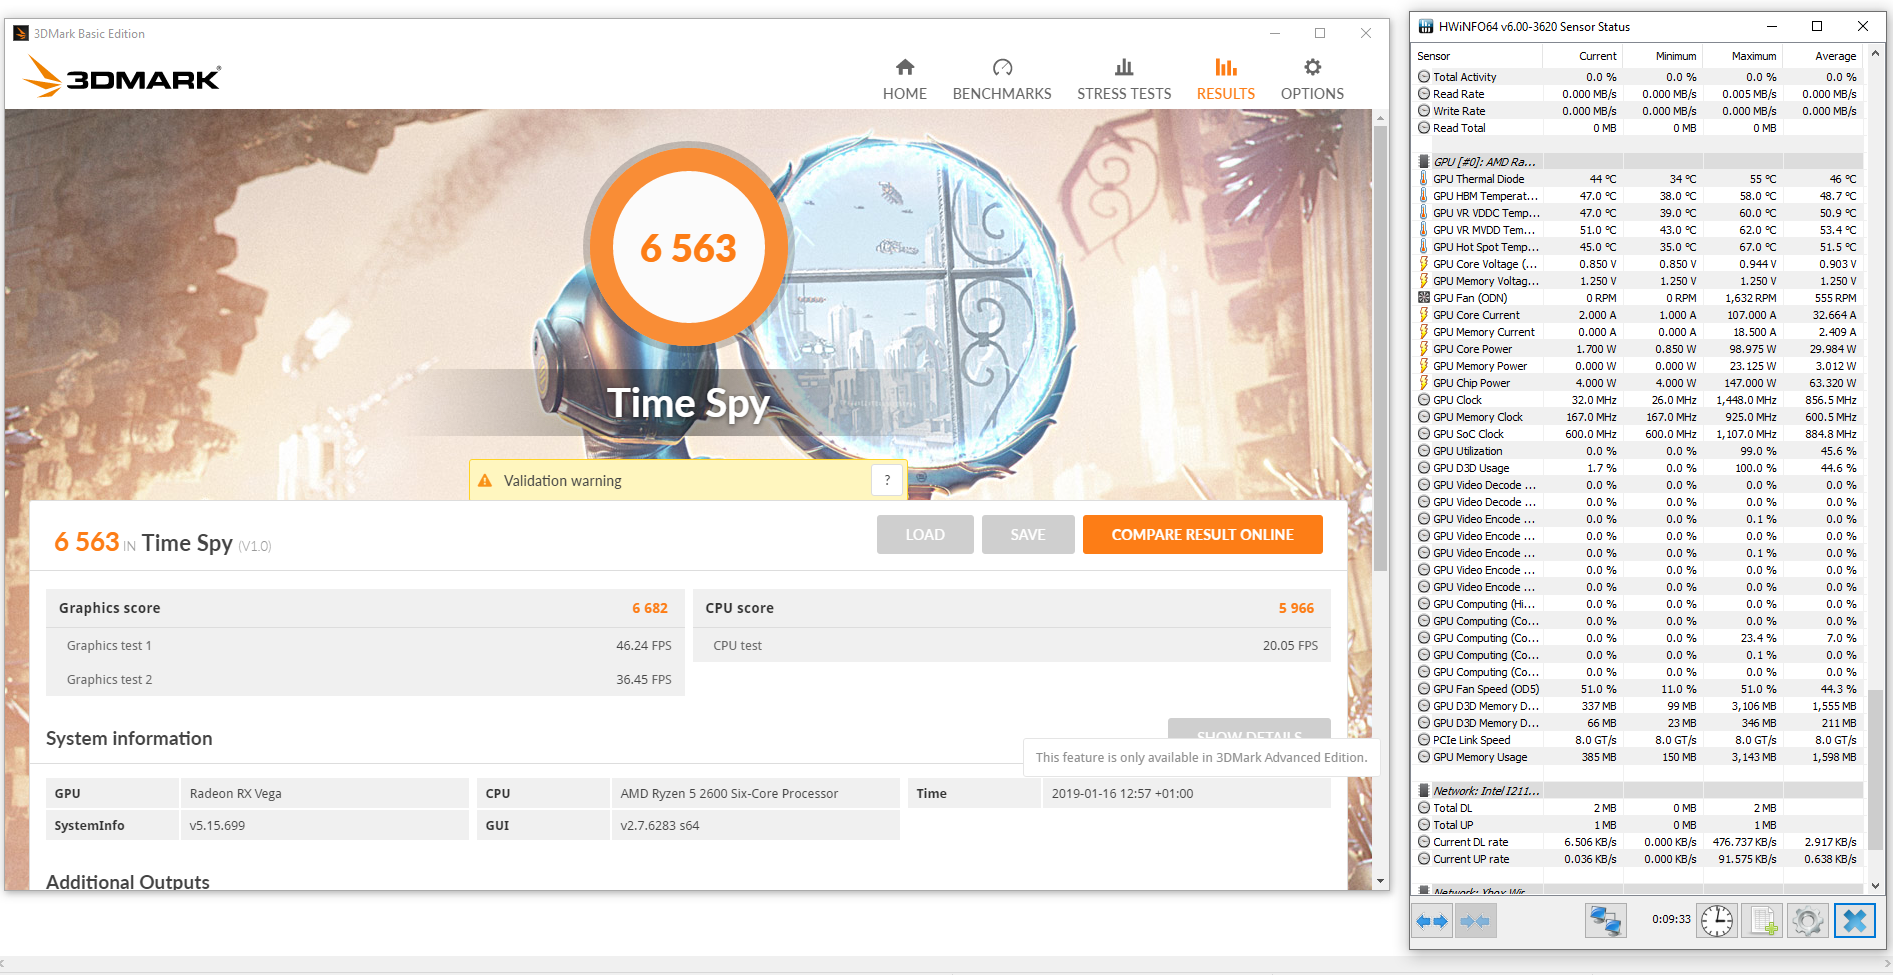The image size is (1893, 975).
Task: Click the validation warning triangle icon
Action: pyautogui.click(x=485, y=481)
